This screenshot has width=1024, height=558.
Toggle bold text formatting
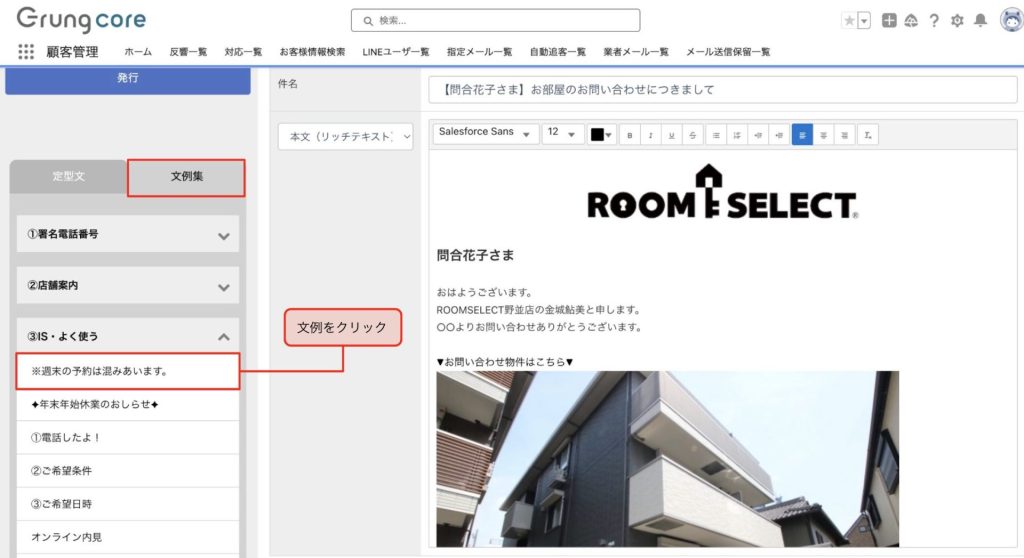629,134
